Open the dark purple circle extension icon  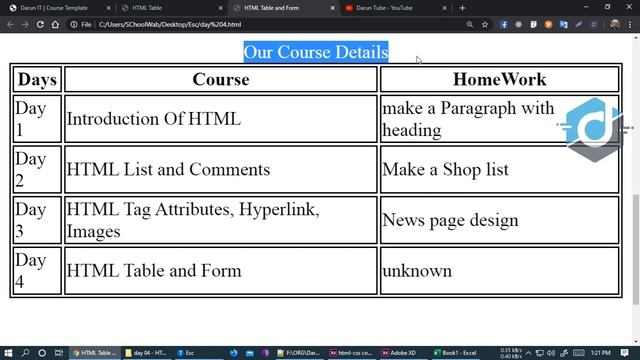594,24
